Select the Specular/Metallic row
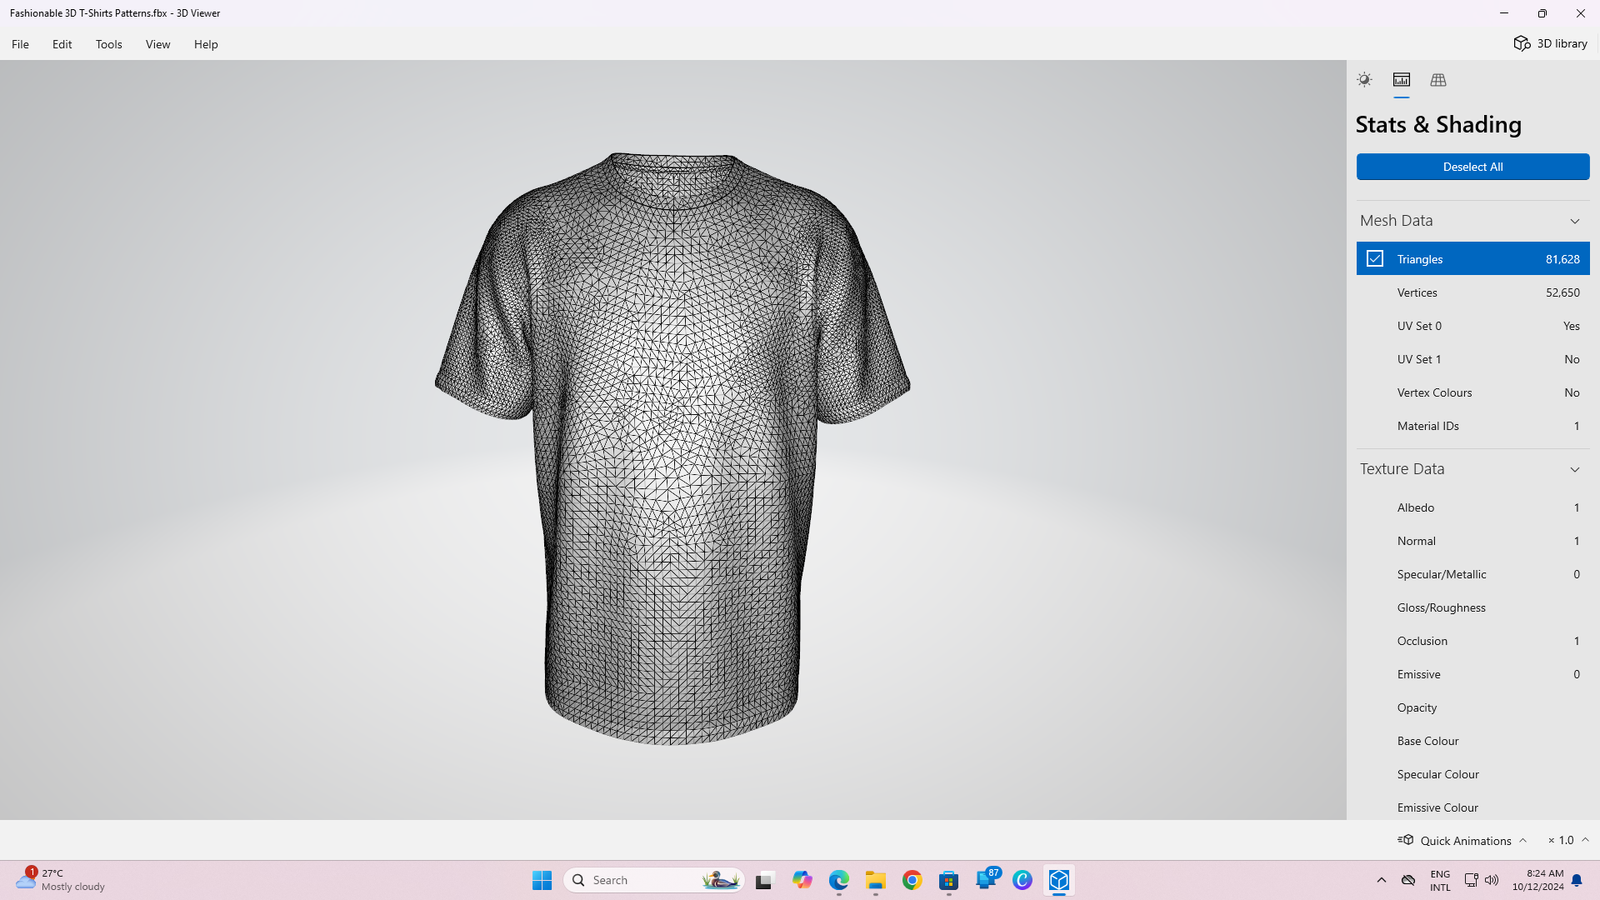This screenshot has height=900, width=1600. (x=1473, y=574)
